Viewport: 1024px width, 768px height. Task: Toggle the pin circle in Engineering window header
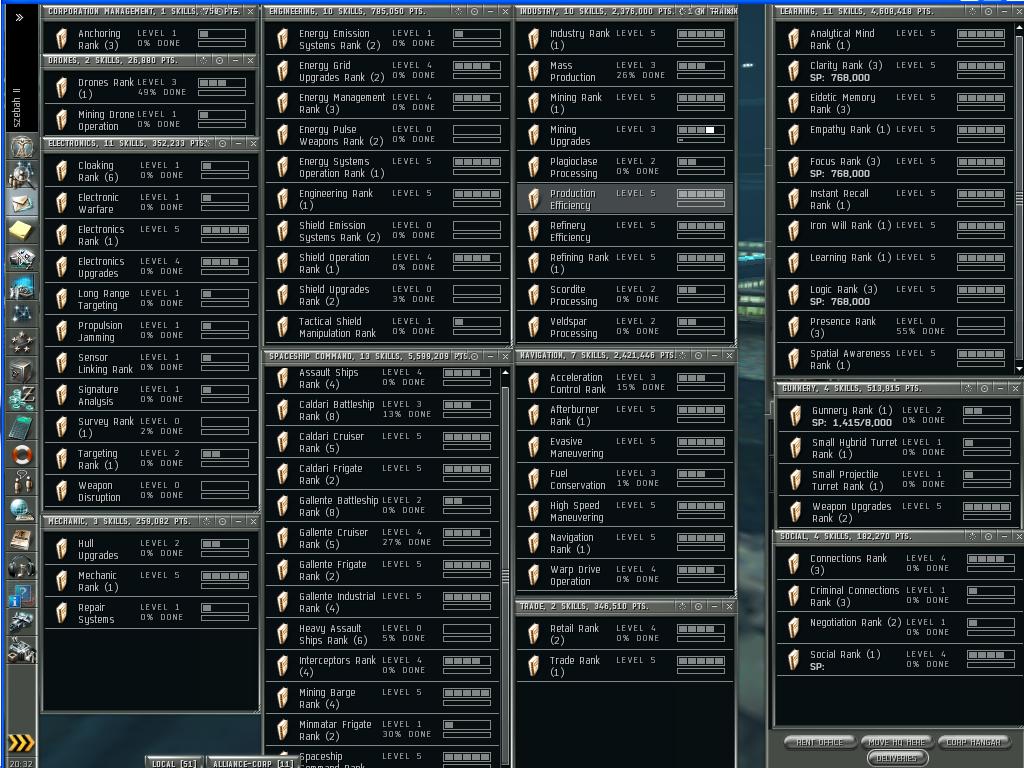click(x=474, y=11)
